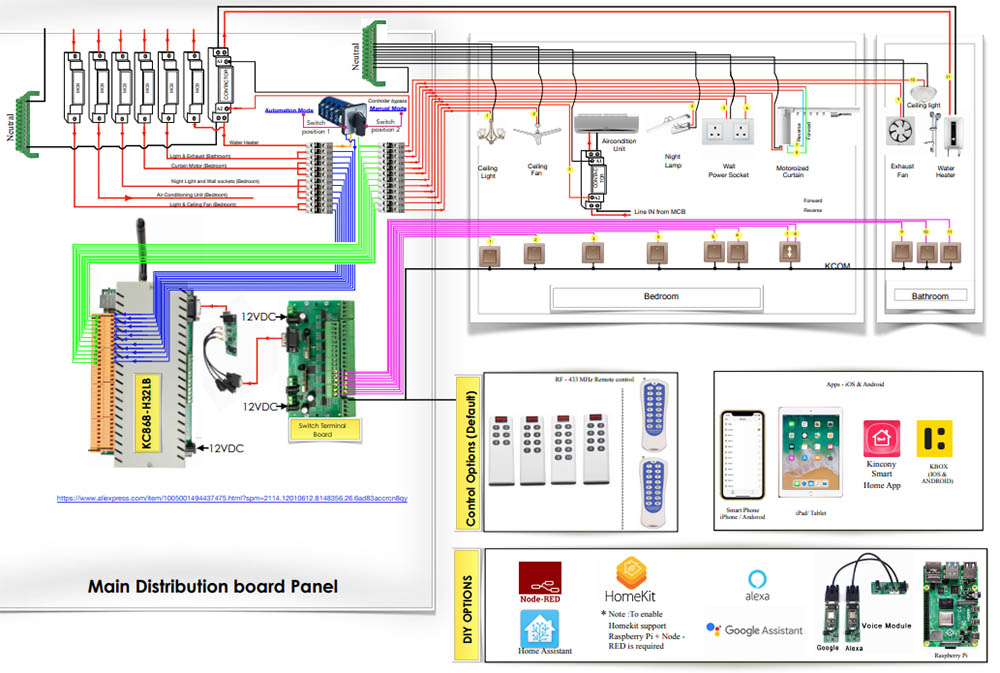Image resolution: width=1000 pixels, height=673 pixels.
Task: Click the Automation Mode link
Action: 288,109
